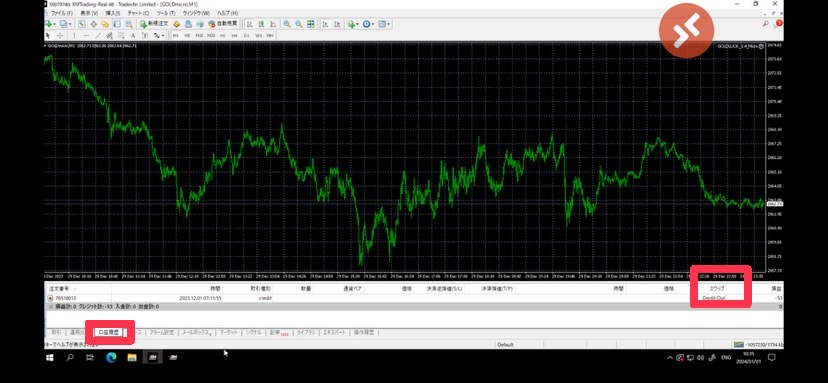This screenshot has width=828, height=383.
Task: Select the Text Label tool
Action: 145,35
